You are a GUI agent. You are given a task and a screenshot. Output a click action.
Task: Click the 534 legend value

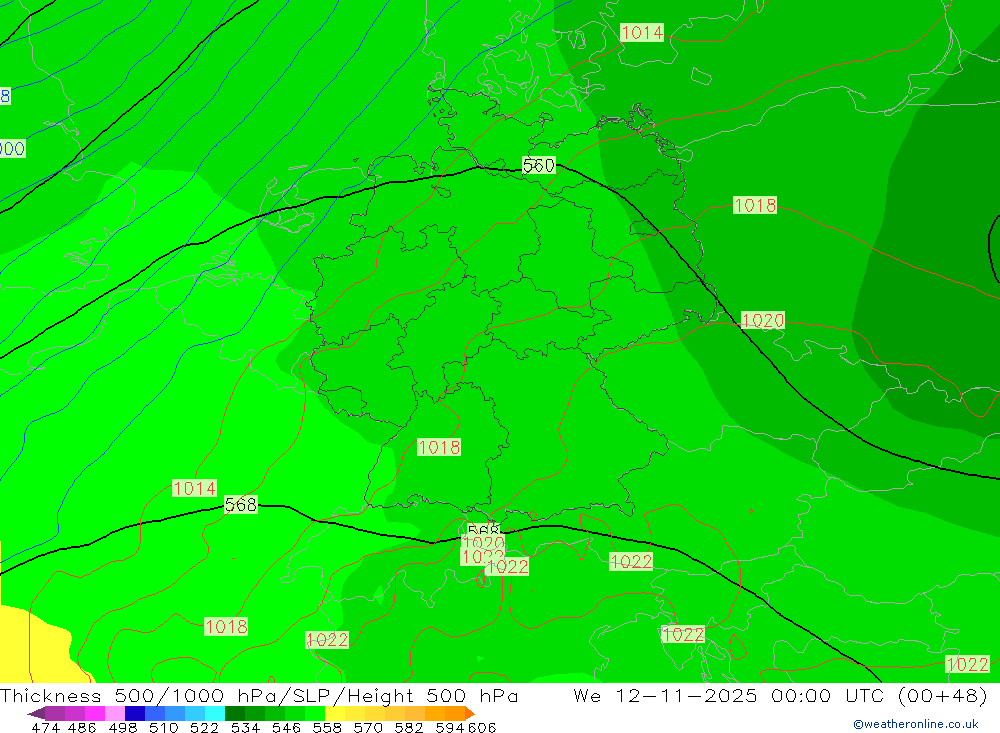coord(246,727)
